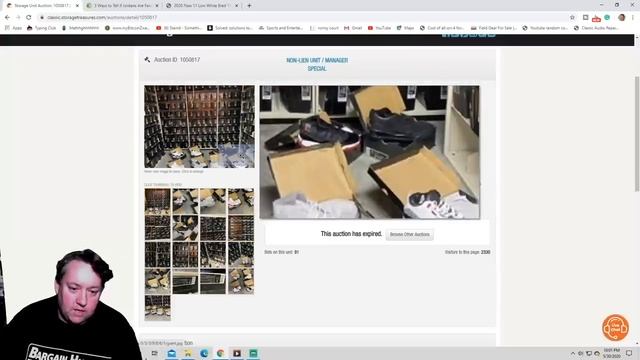Viewport: 640px width, 360px height.
Task: Open new browser tab with plus
Action: (249, 6)
